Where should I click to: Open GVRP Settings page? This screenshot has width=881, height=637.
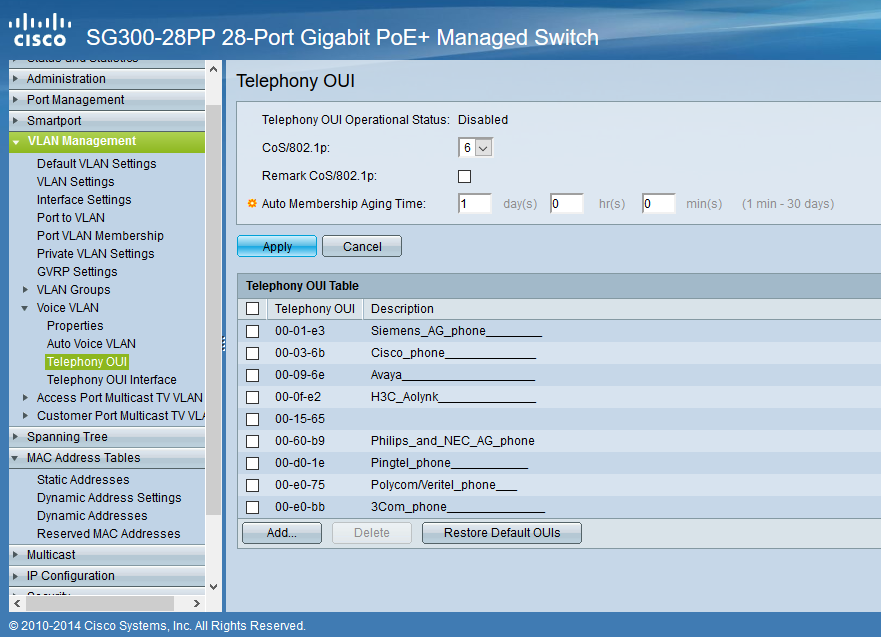[x=77, y=271]
